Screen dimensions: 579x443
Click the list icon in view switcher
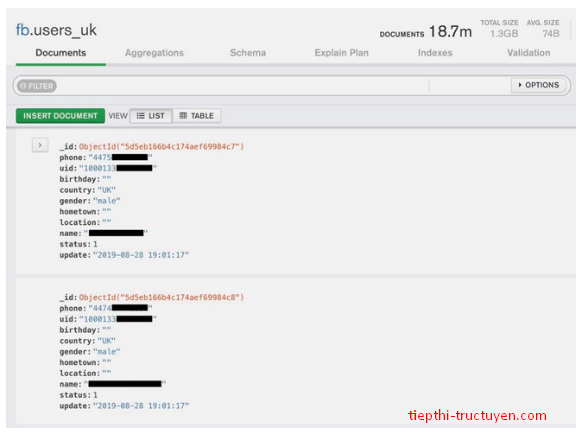tap(140, 116)
